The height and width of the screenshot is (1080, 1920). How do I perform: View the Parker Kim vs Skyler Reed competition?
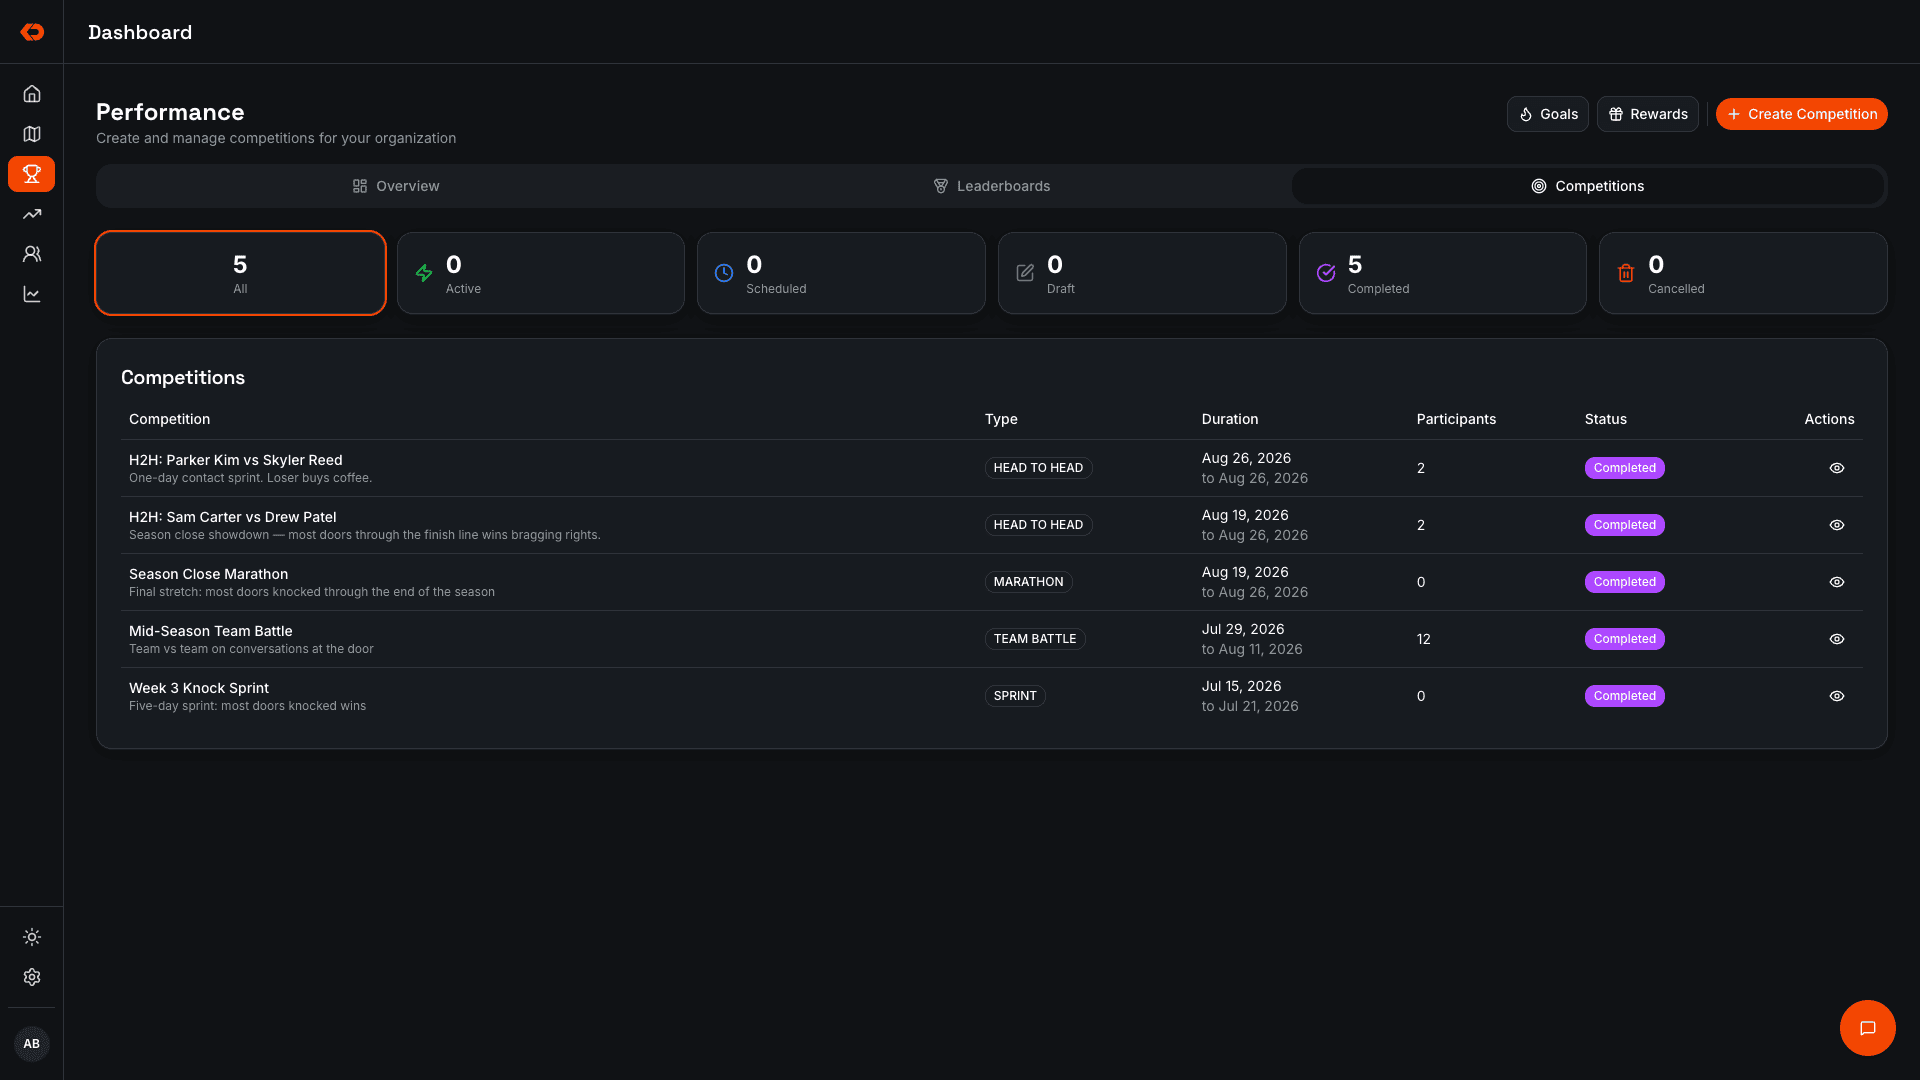(x=1836, y=468)
